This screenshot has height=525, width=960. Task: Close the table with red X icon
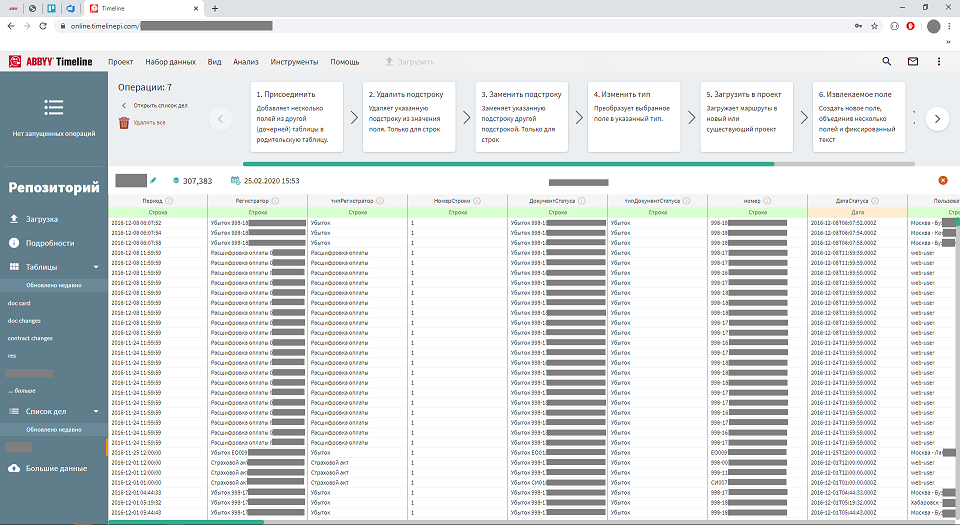(x=942, y=180)
